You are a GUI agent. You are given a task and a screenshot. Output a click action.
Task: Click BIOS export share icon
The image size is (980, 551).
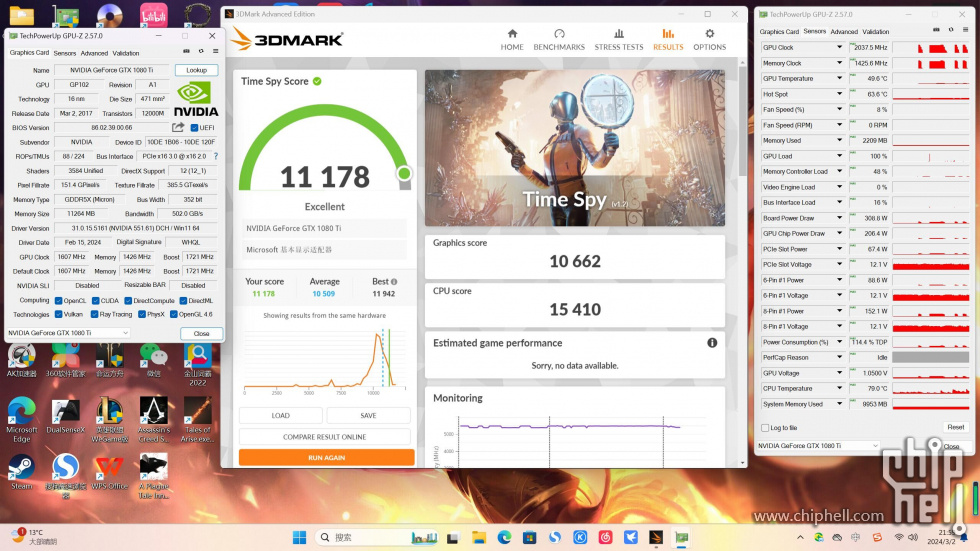click(178, 127)
